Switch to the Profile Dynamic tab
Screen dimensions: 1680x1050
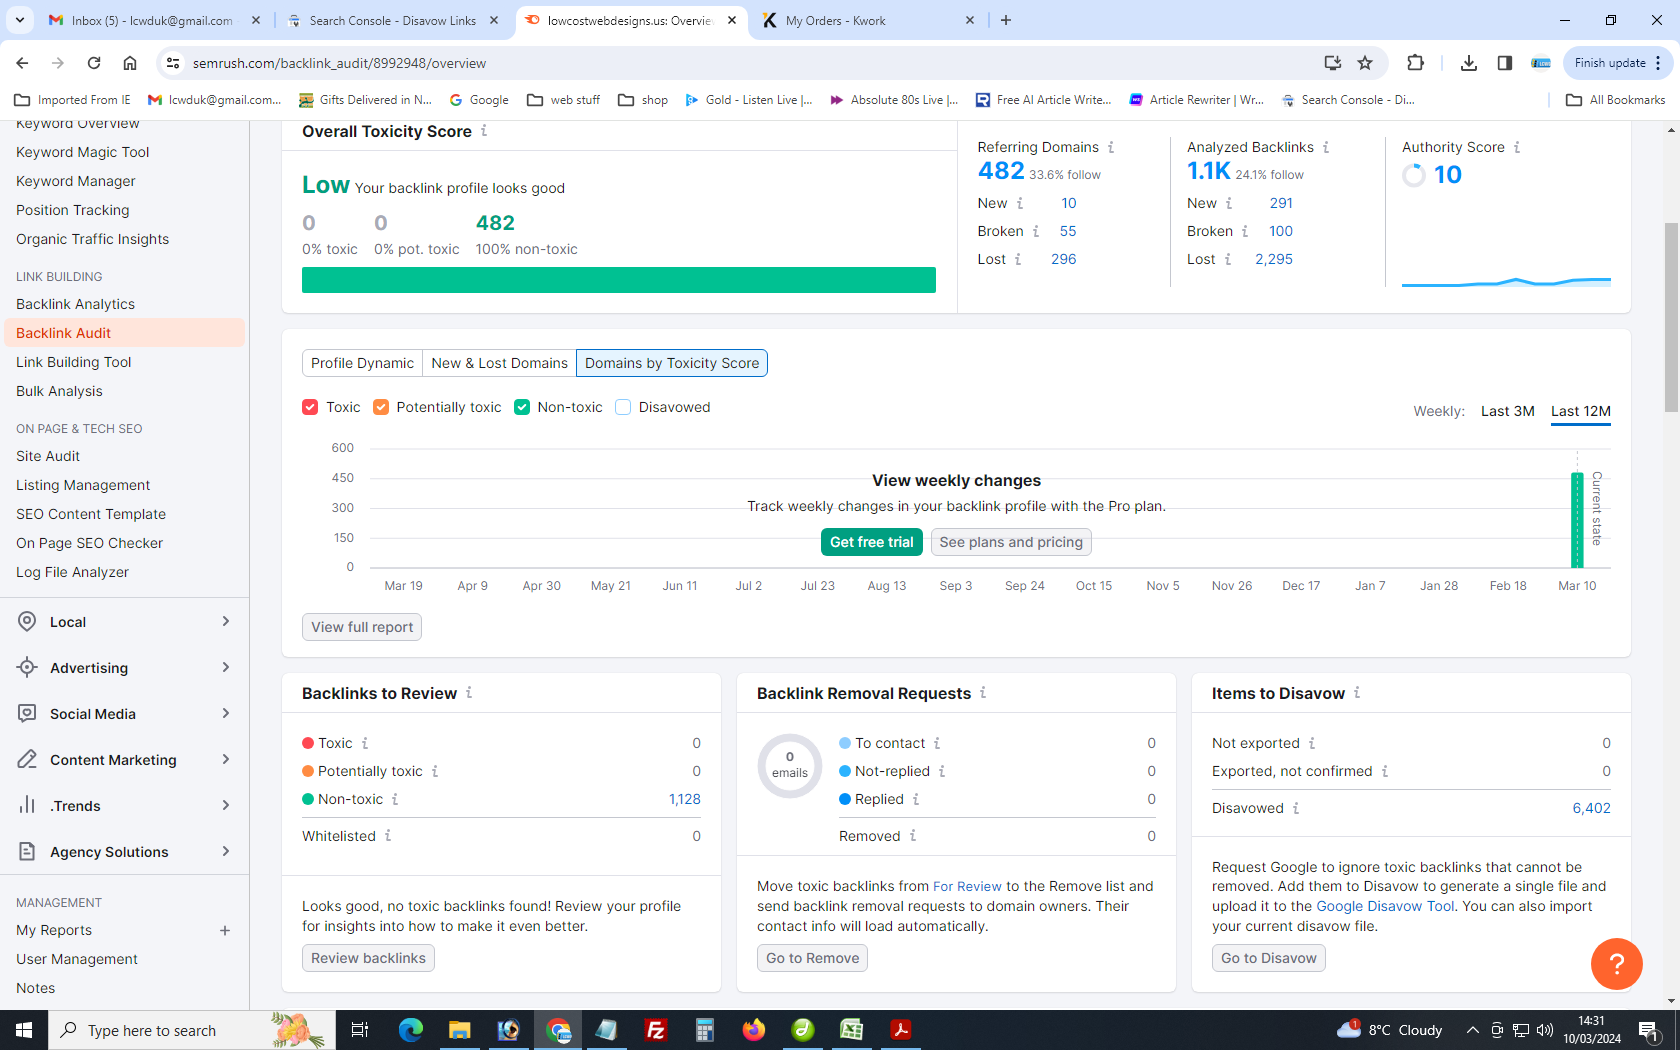click(362, 363)
